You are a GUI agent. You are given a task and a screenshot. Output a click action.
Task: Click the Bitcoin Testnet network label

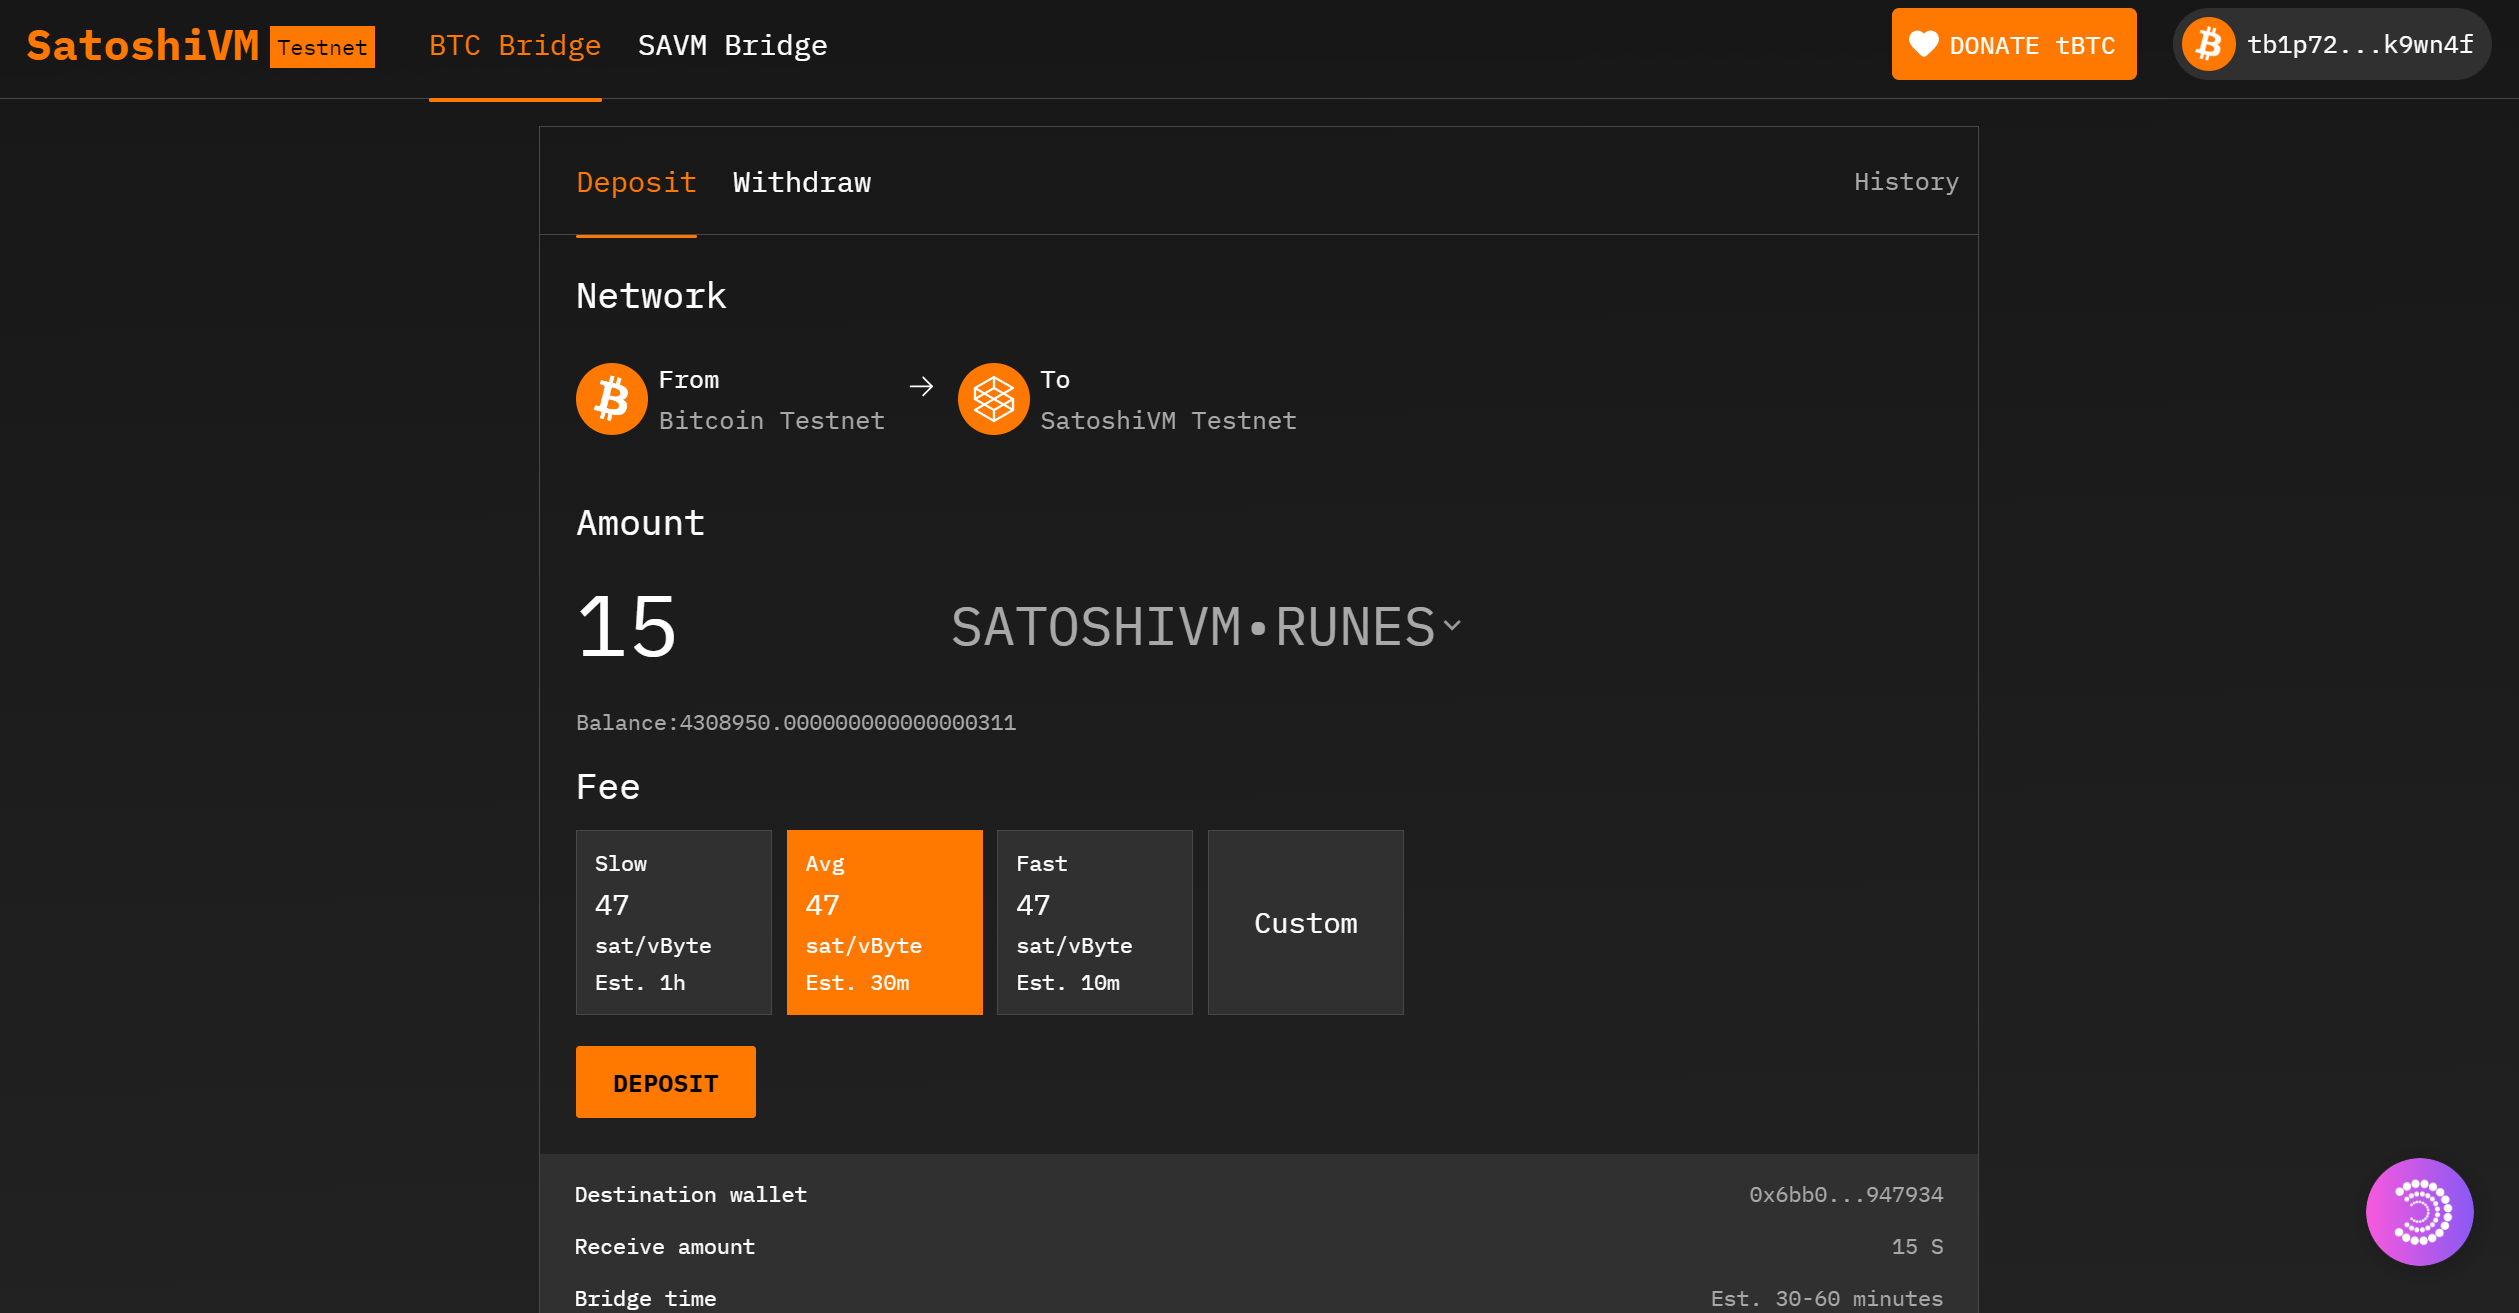pos(772,421)
